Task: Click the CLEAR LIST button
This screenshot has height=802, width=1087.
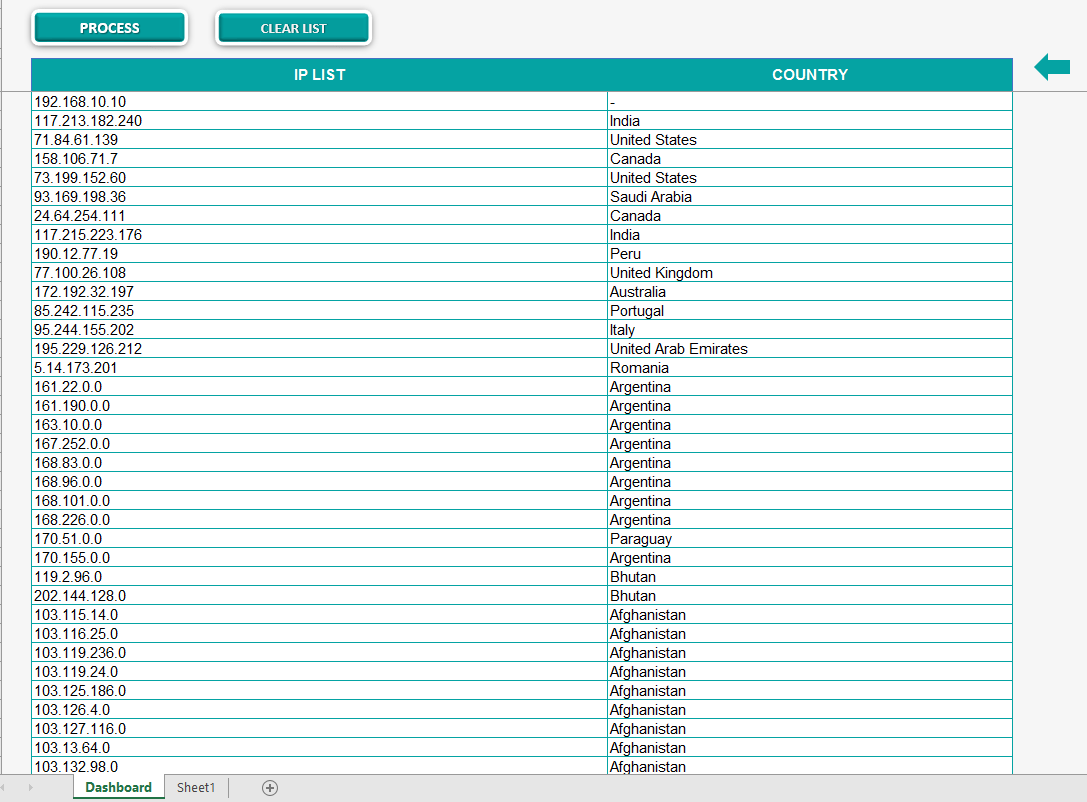Action: (x=293, y=28)
